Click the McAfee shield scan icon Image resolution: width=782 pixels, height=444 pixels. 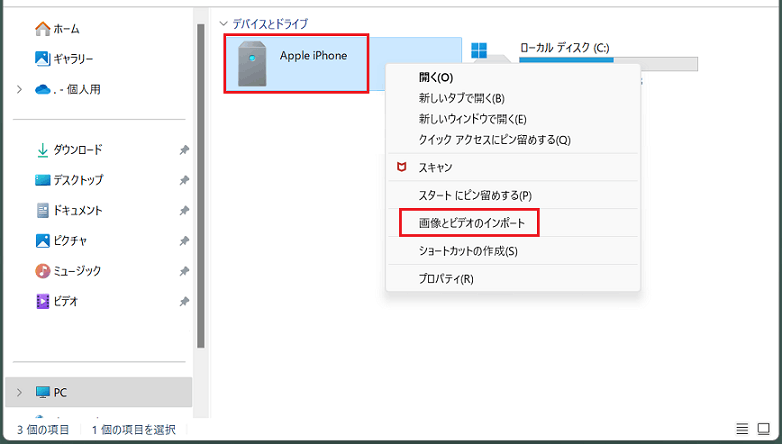(x=401, y=167)
